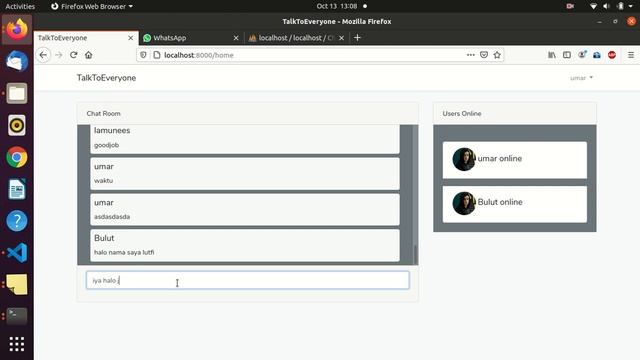Open Rhythmbox from the dock
The height and width of the screenshot is (360, 640).
[x=17, y=125]
